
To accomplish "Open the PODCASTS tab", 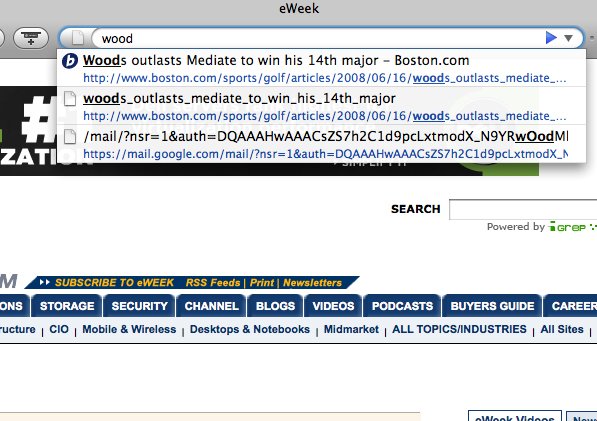I will pos(402,306).
